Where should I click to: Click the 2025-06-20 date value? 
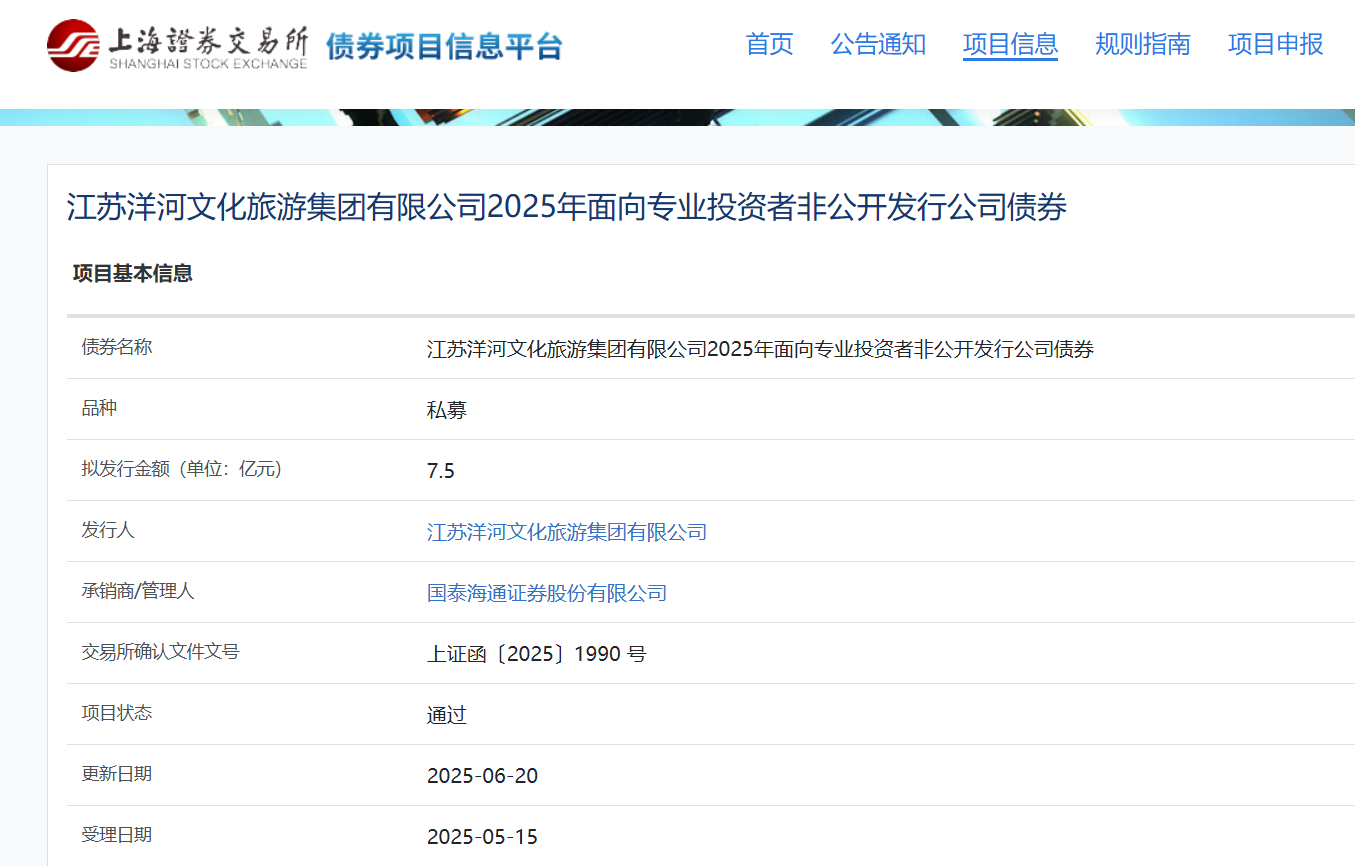(x=482, y=776)
